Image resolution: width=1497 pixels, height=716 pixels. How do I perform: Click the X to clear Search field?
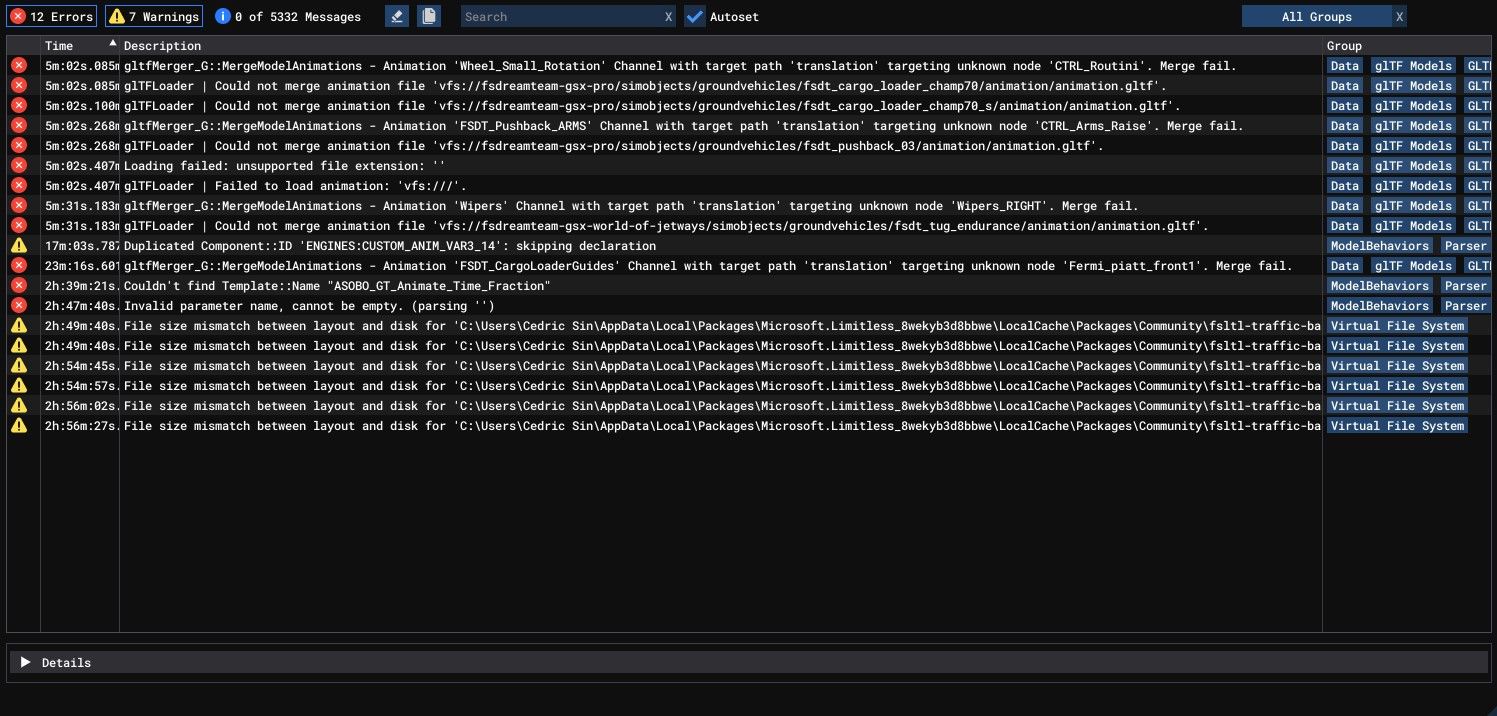coord(669,17)
